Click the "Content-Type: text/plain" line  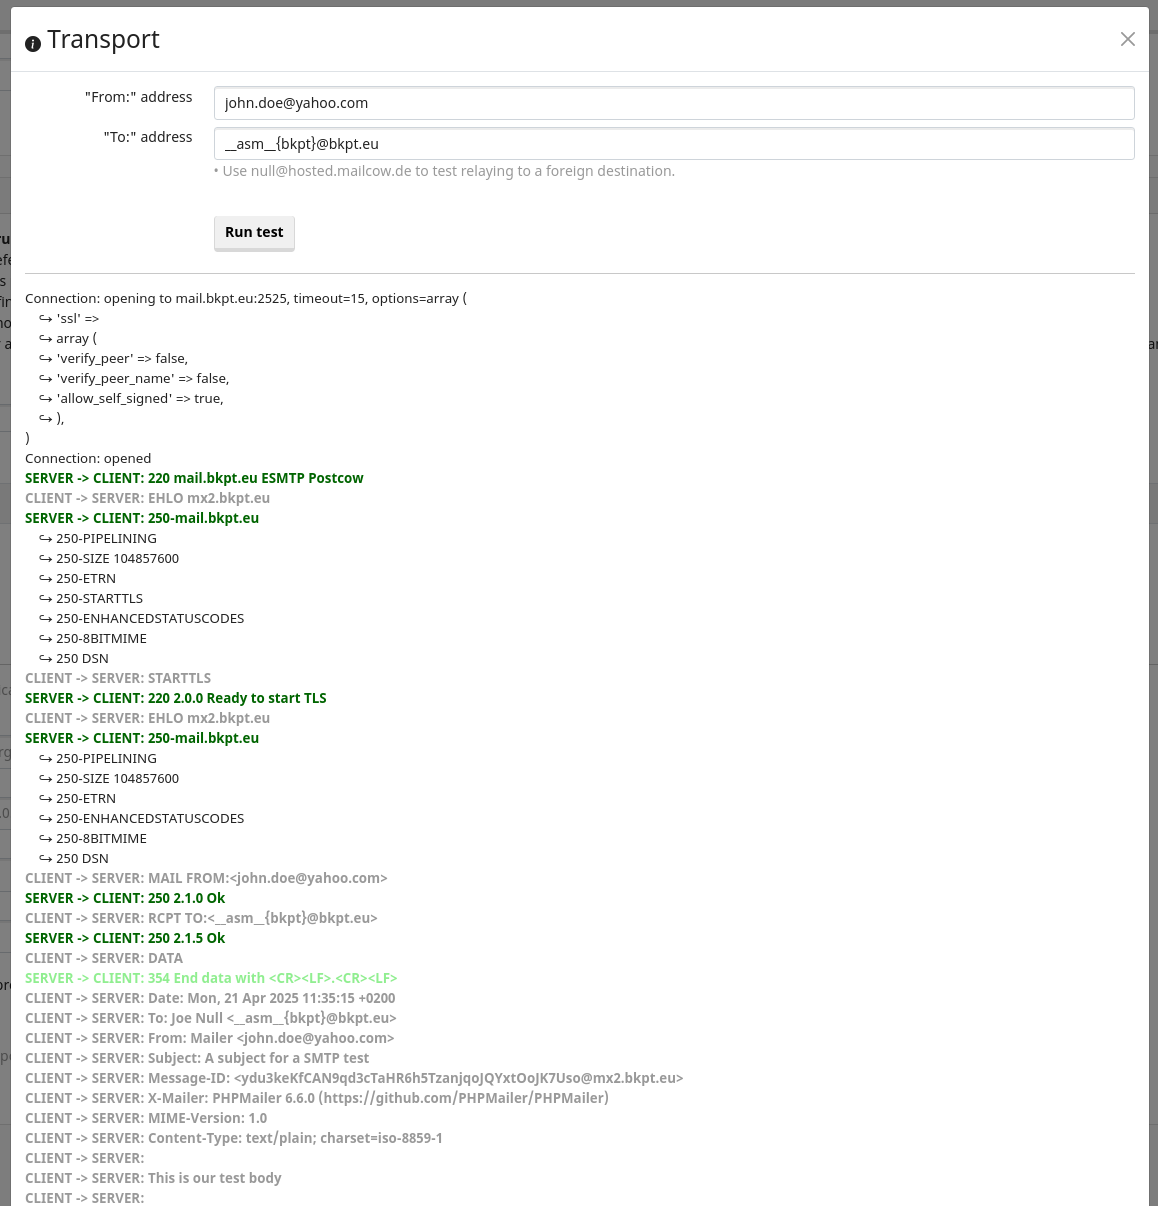(234, 1138)
